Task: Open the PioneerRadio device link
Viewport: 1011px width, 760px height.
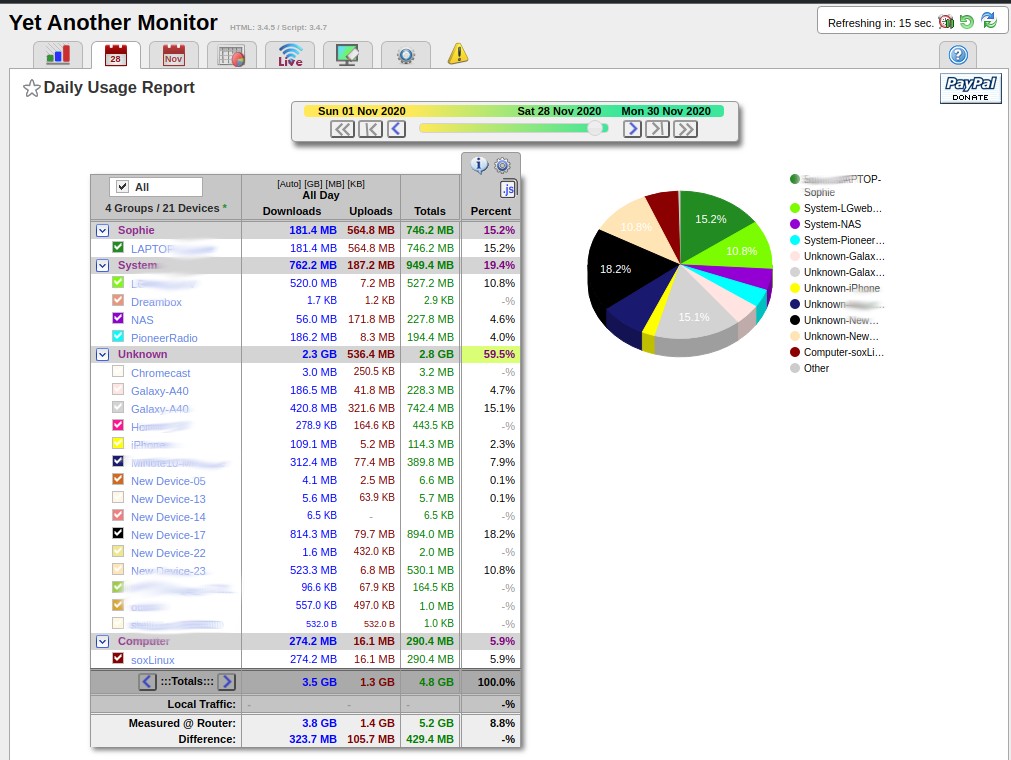Action: 164,338
